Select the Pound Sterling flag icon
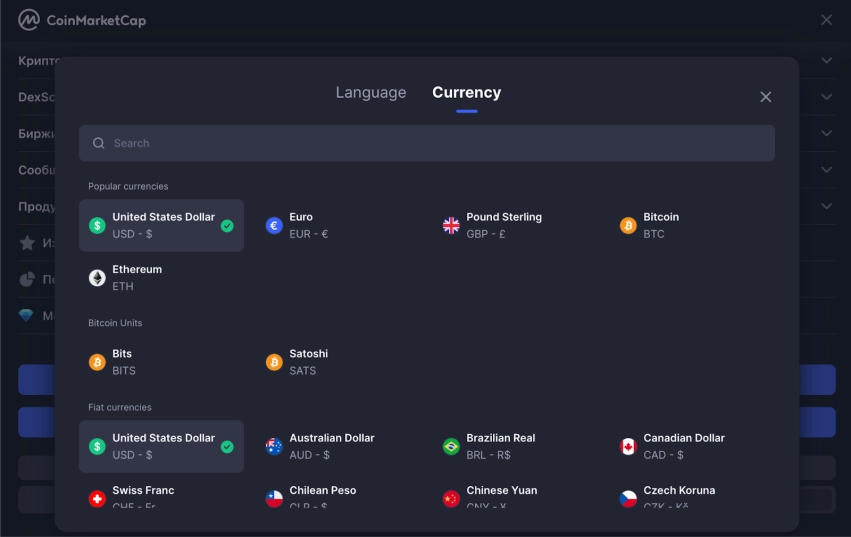851x537 pixels. [x=451, y=226]
